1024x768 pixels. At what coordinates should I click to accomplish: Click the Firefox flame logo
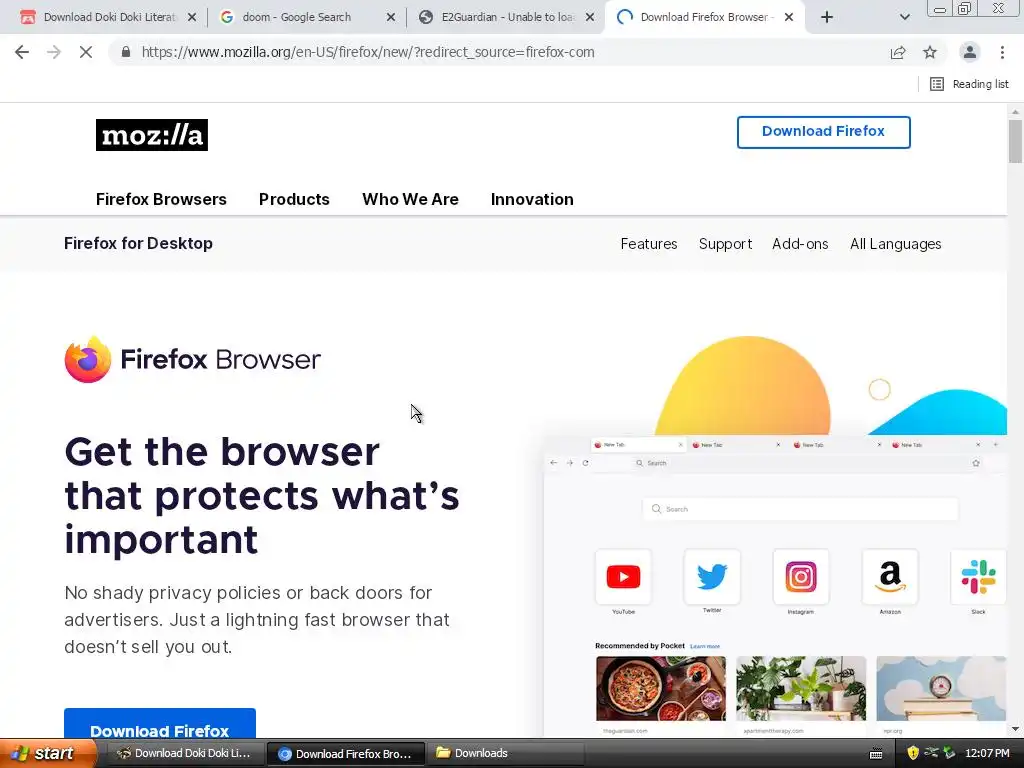(88, 359)
